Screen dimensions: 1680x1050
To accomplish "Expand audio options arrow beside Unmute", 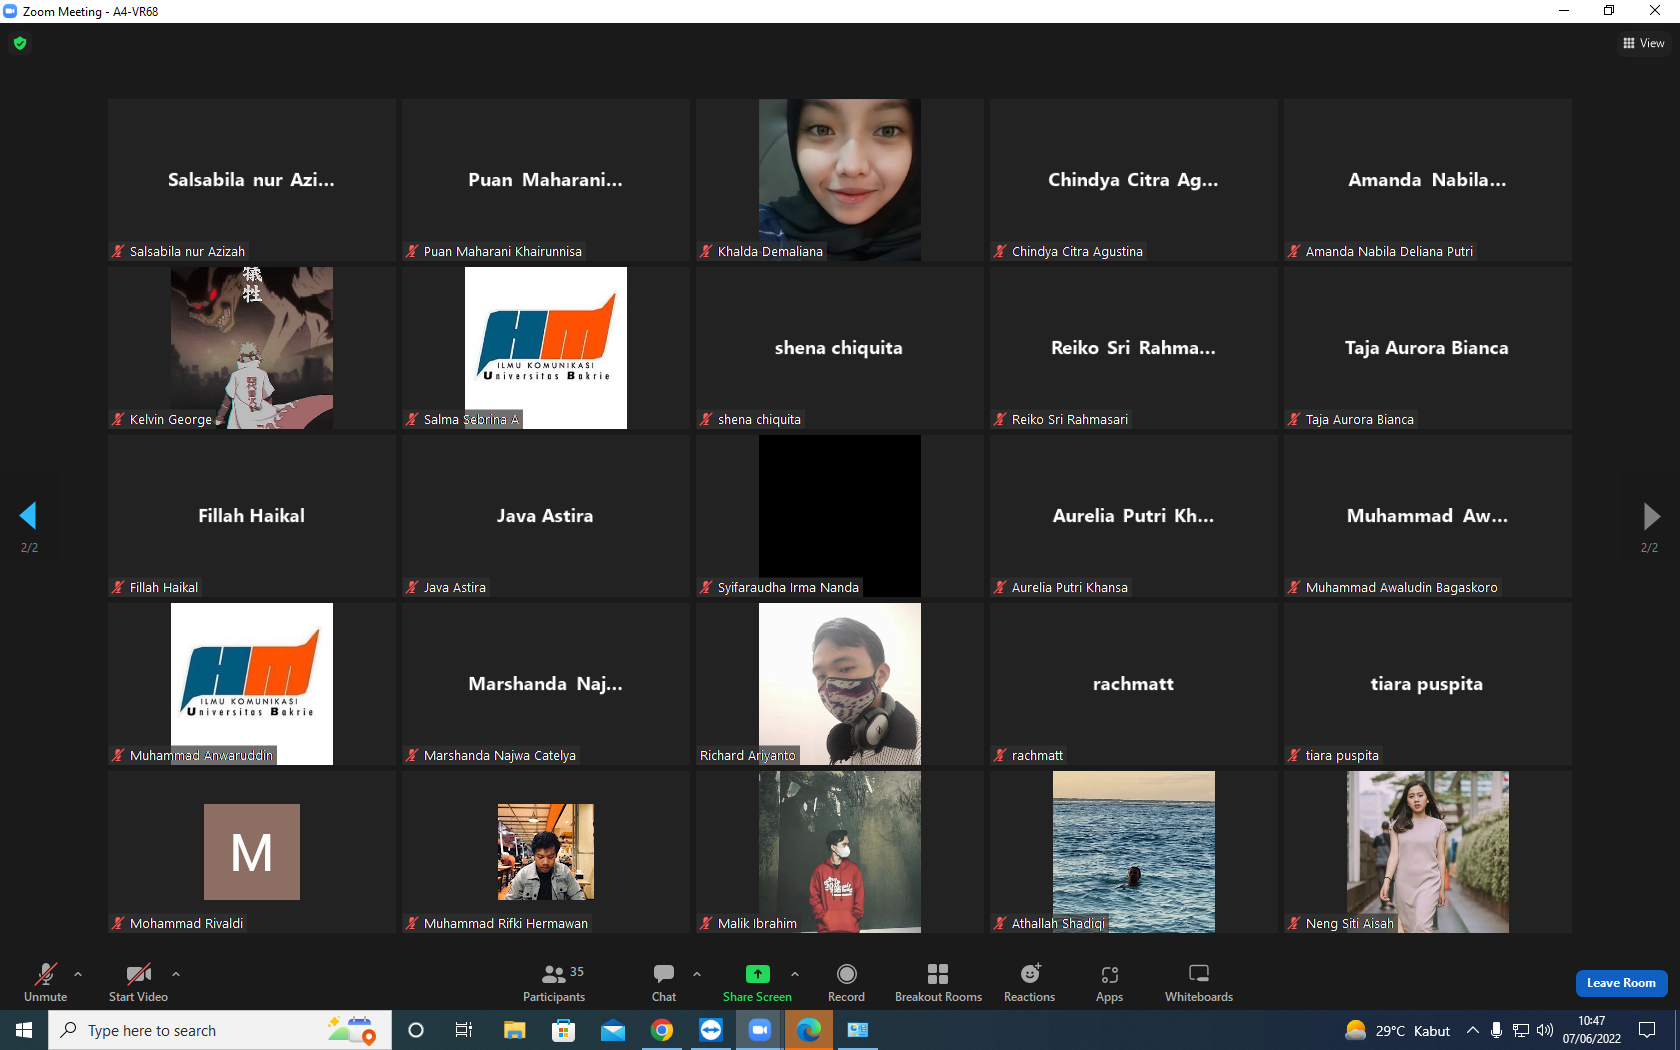I will tap(78, 974).
